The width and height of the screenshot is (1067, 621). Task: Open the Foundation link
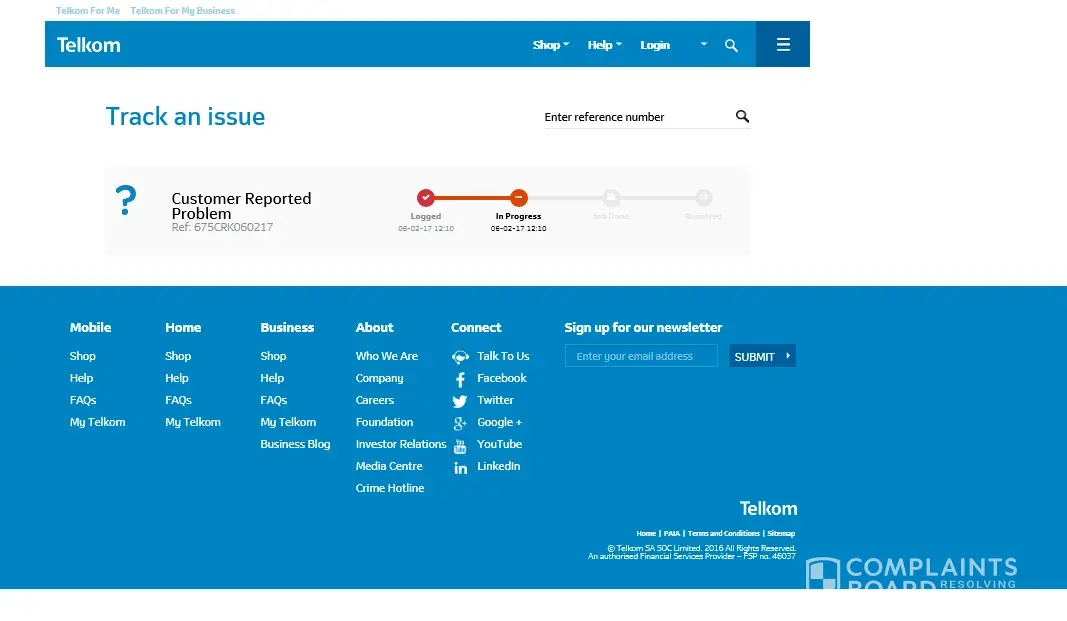point(384,422)
